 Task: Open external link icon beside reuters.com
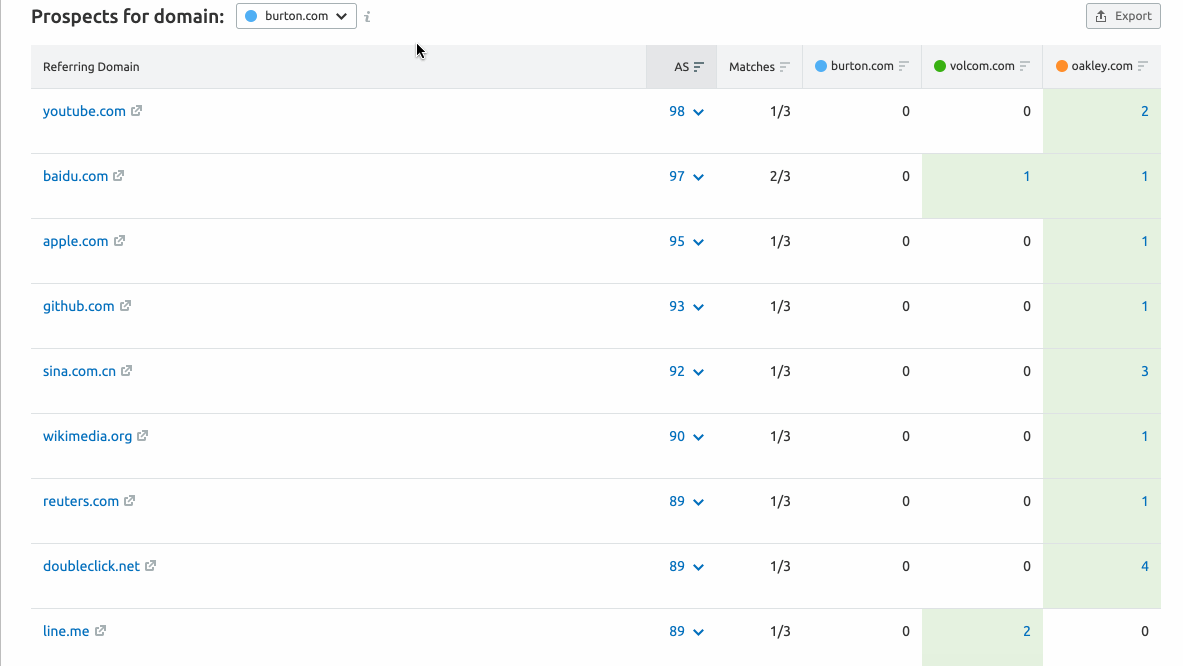click(x=130, y=500)
